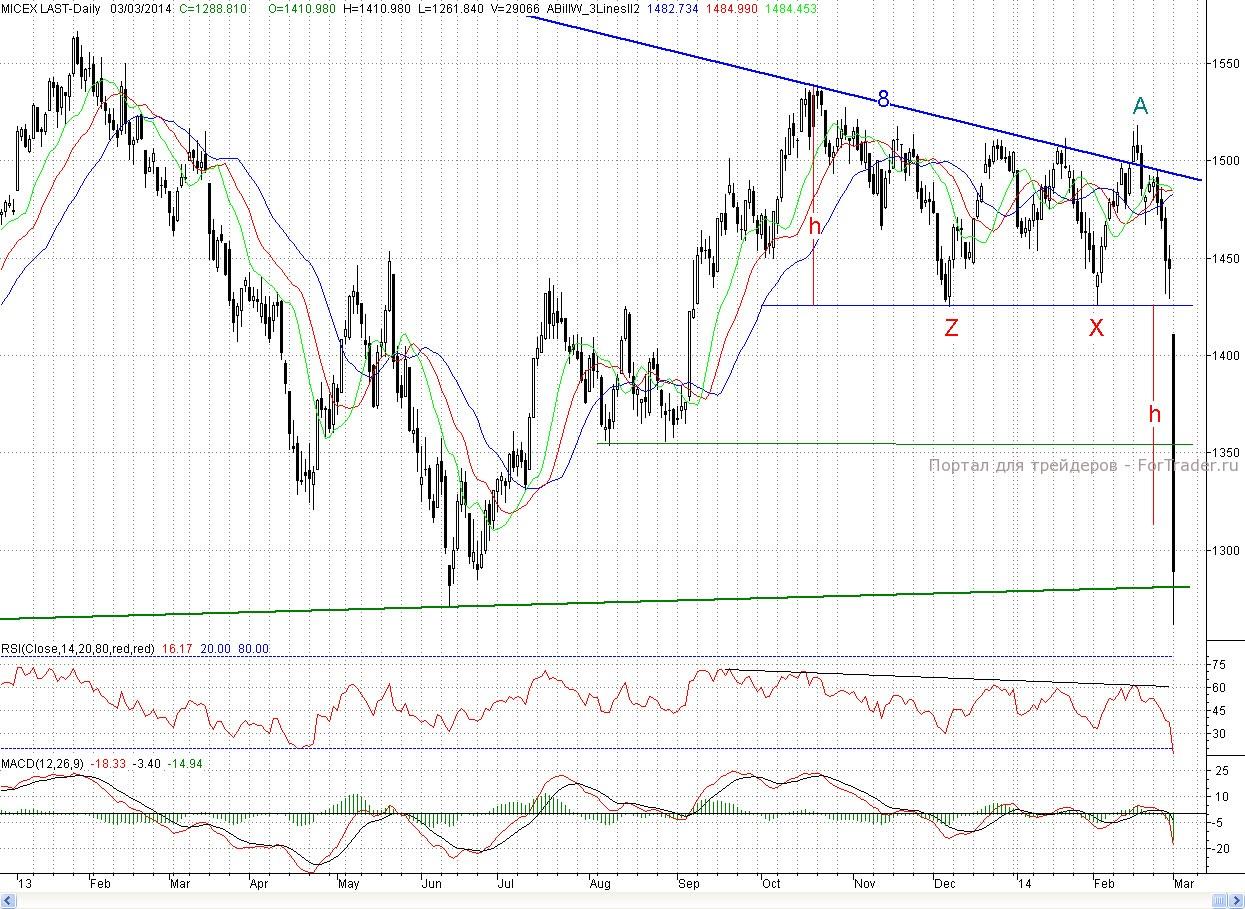Click the Apr label on time axis
The width and height of the screenshot is (1245, 909).
[x=259, y=884]
